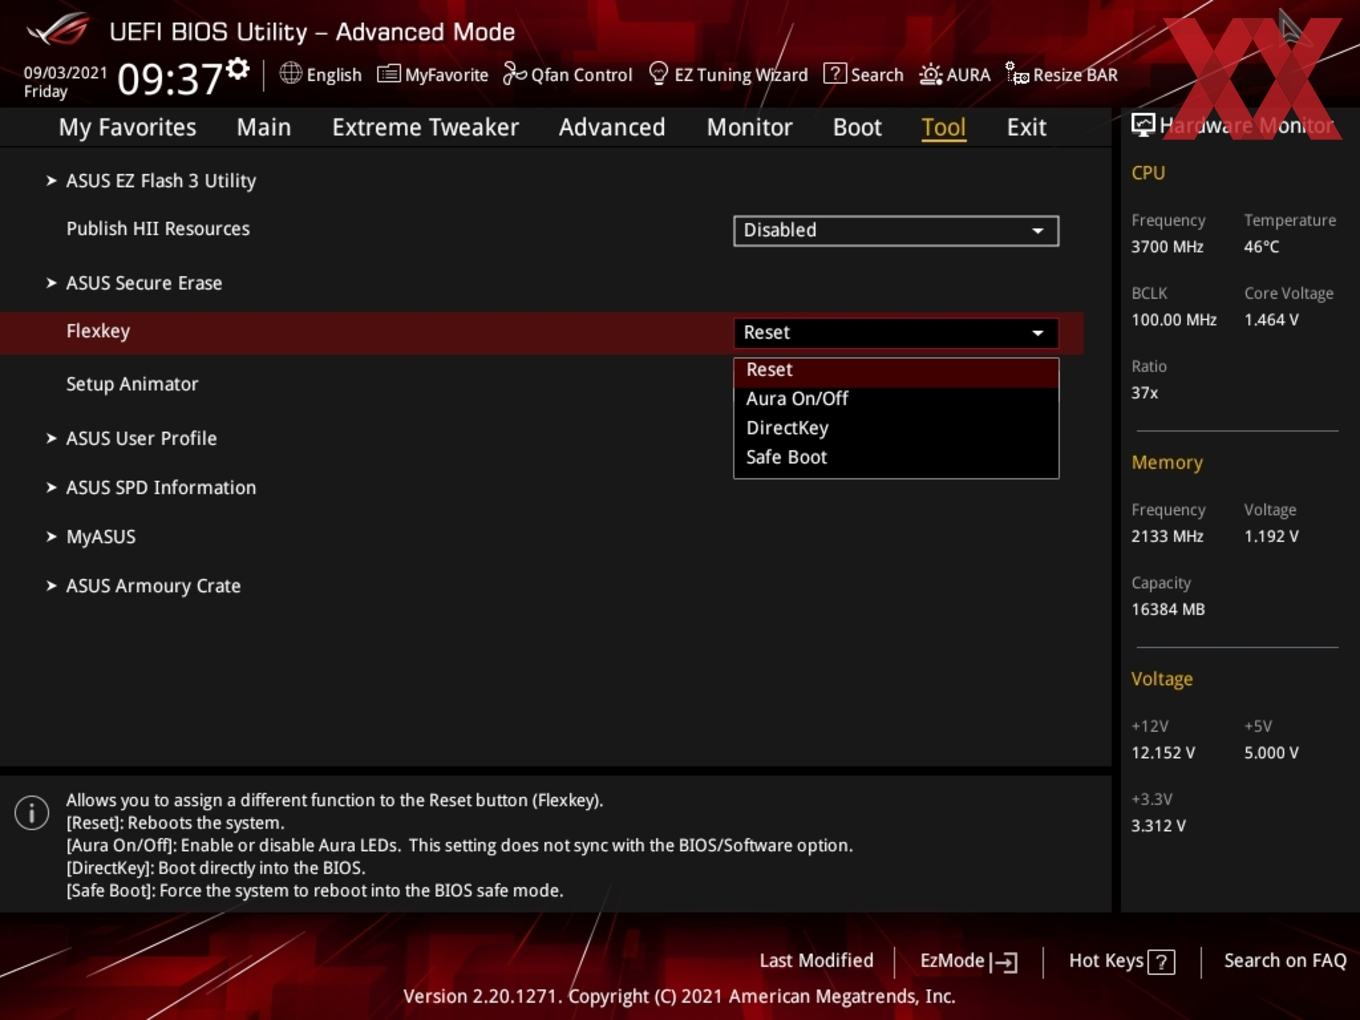Click the 09:37 clock display
Image resolution: width=1360 pixels, height=1020 pixels.
[x=169, y=79]
